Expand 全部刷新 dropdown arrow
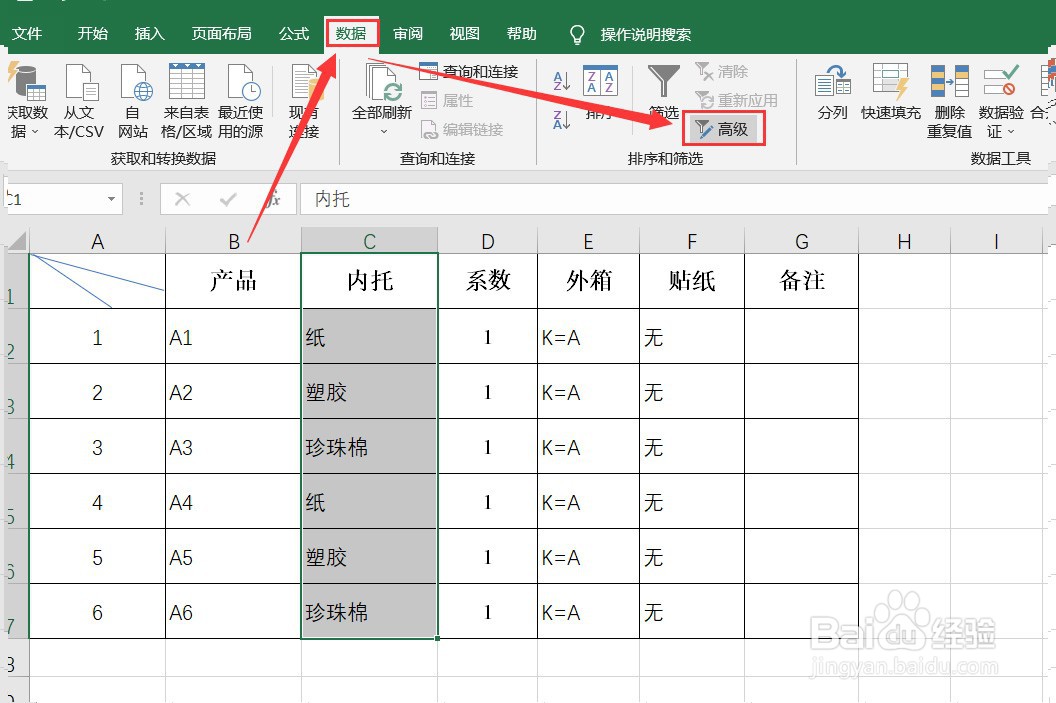Image resolution: width=1056 pixels, height=703 pixels. point(383,132)
